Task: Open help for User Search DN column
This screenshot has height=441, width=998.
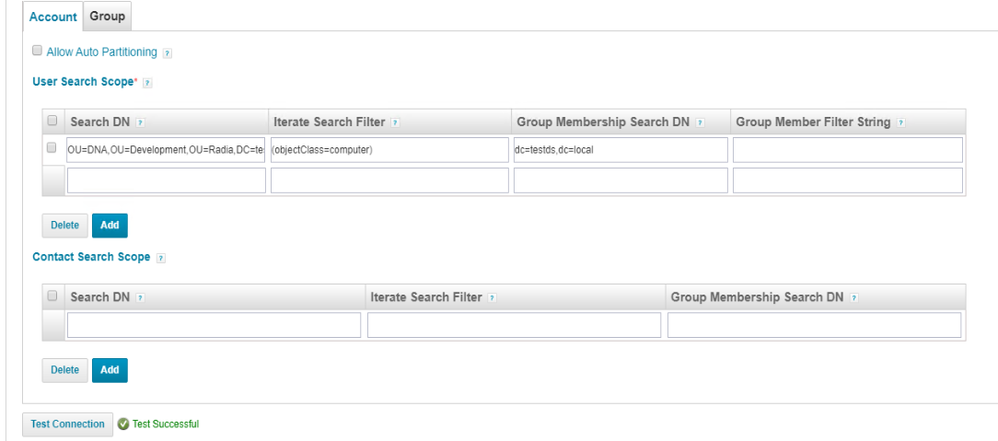Action: tap(140, 122)
